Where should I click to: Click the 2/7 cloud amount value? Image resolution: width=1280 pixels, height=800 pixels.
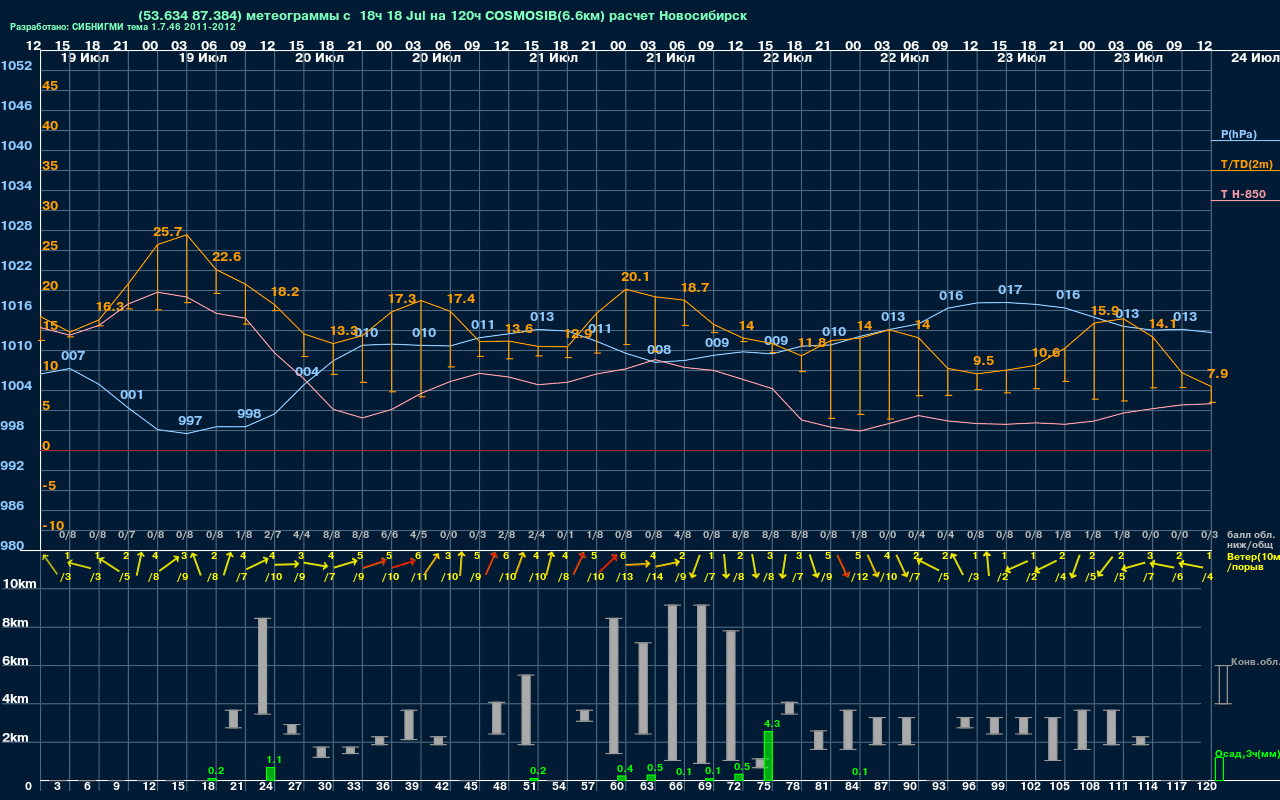click(272, 535)
